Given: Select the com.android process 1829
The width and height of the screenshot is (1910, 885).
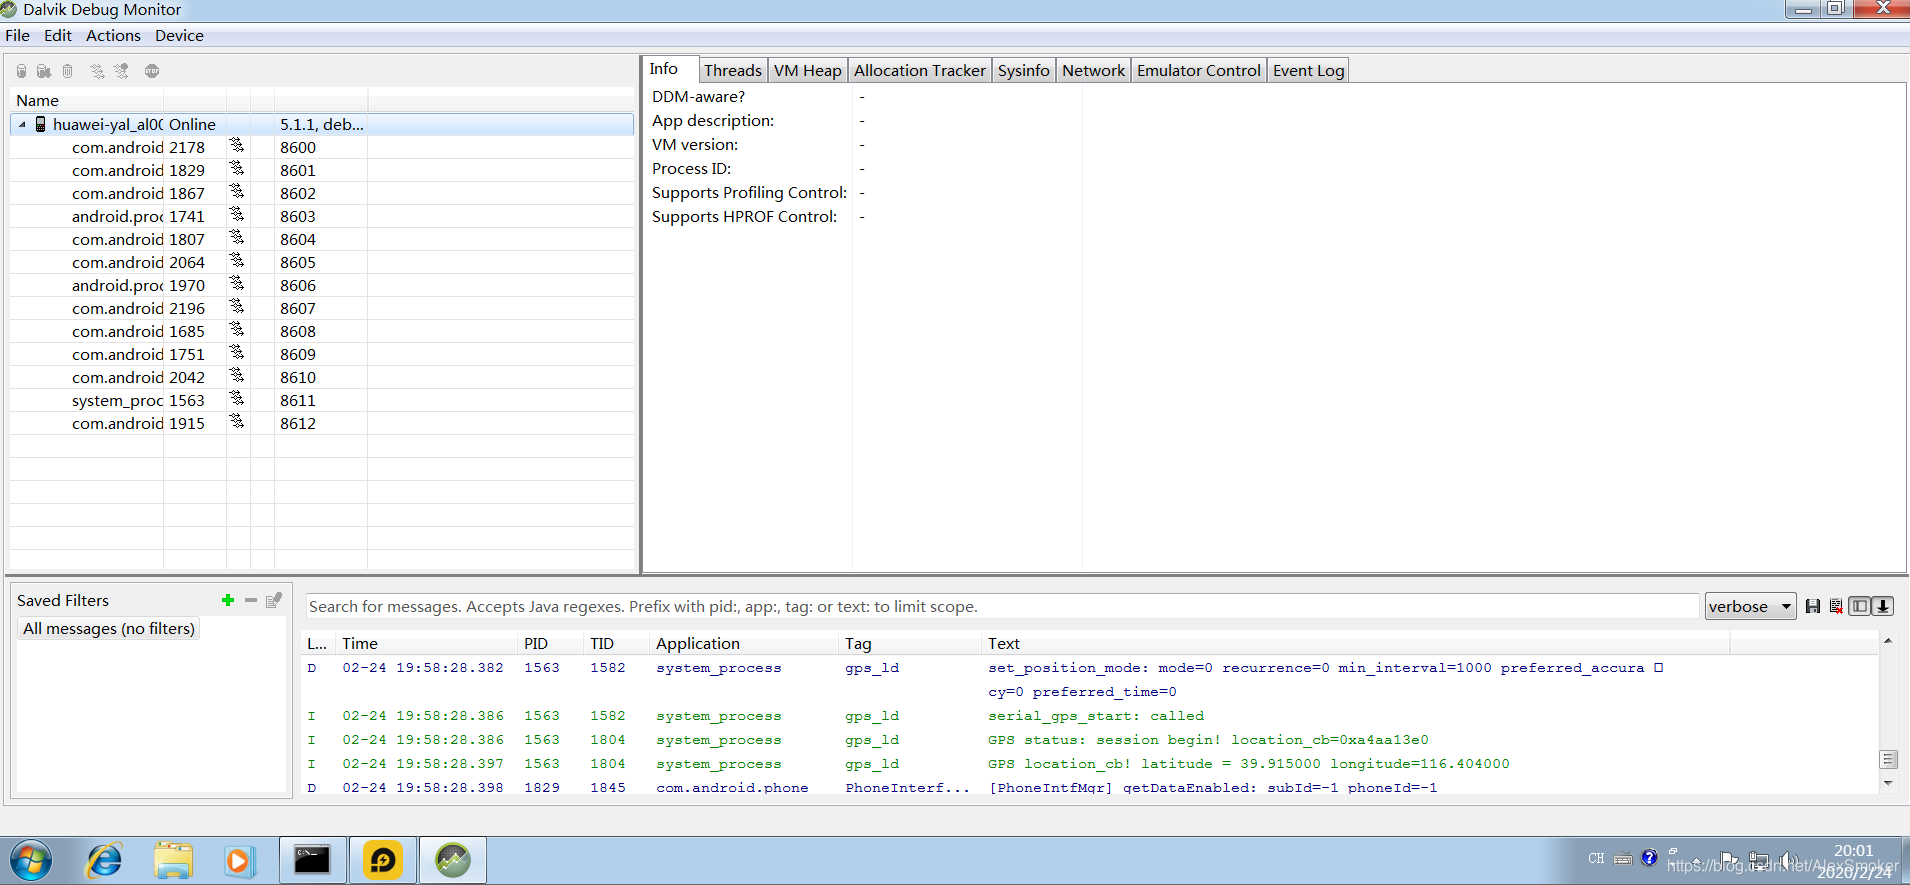Looking at the screenshot, I should click(x=322, y=170).
